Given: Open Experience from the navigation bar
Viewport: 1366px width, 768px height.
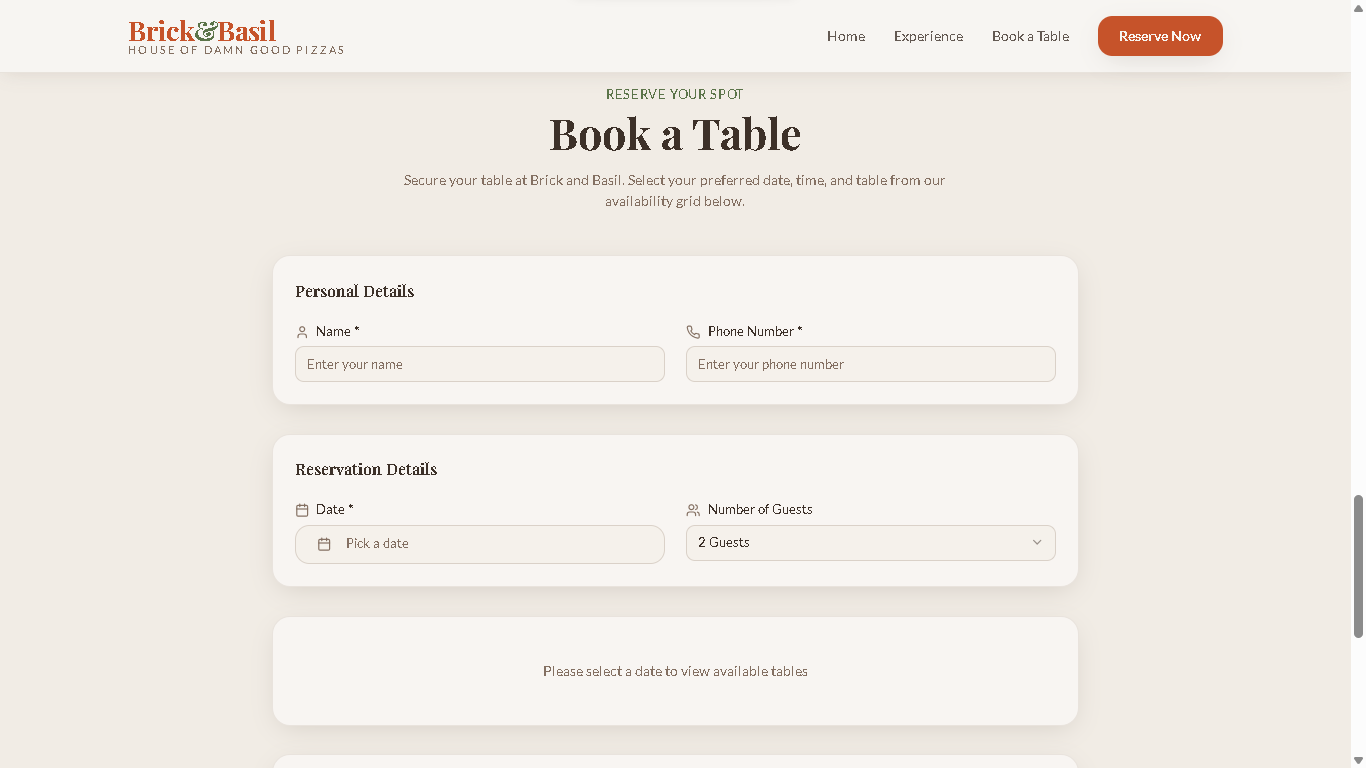Looking at the screenshot, I should click(928, 36).
